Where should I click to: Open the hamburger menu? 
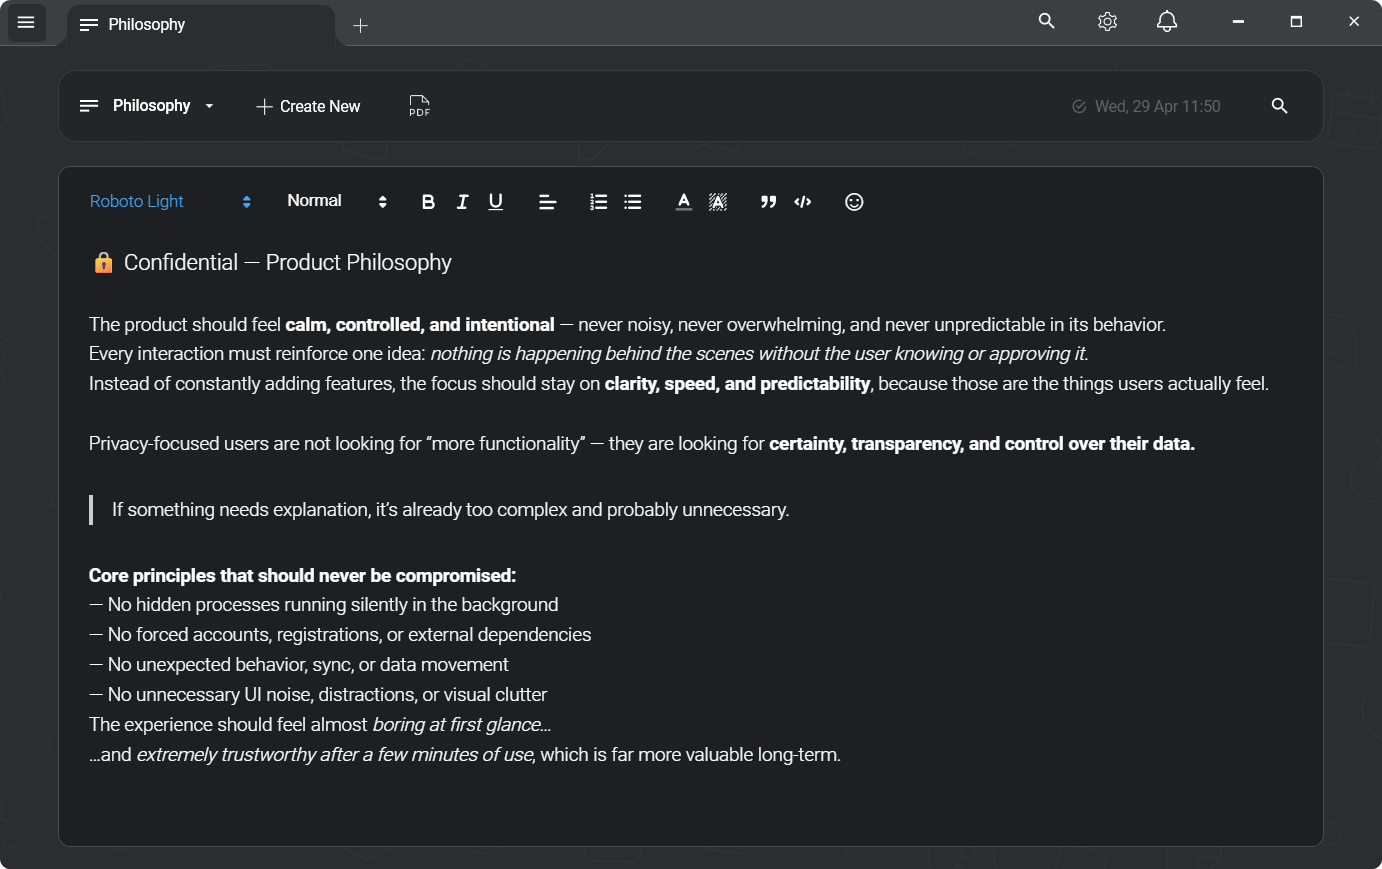(26, 22)
